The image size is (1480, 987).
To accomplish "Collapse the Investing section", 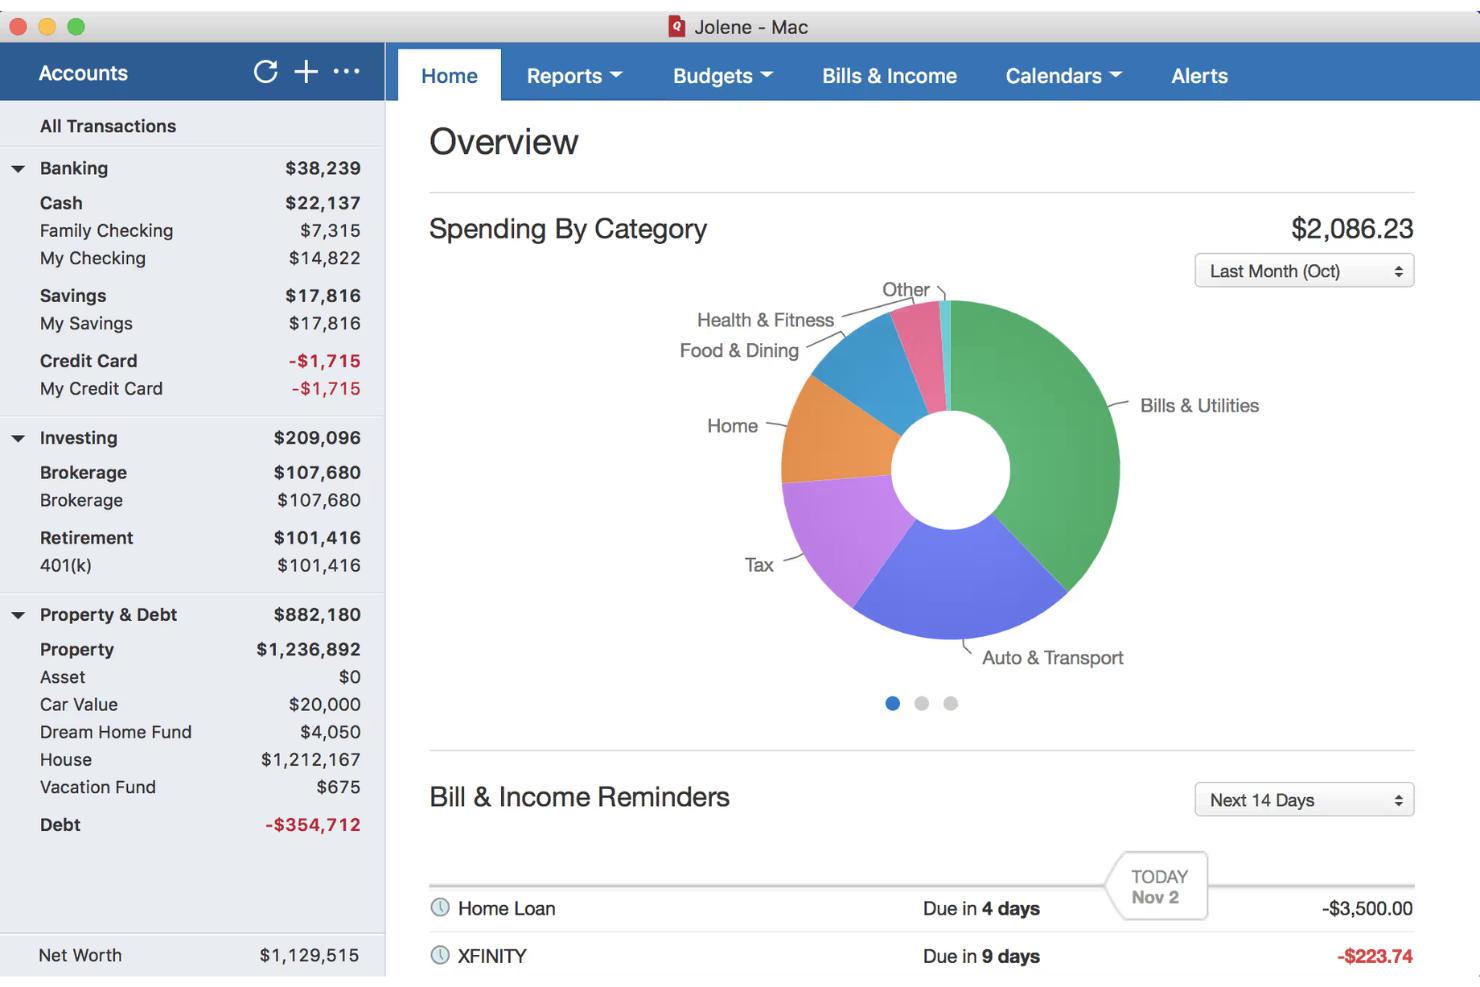I will pyautogui.click(x=17, y=437).
